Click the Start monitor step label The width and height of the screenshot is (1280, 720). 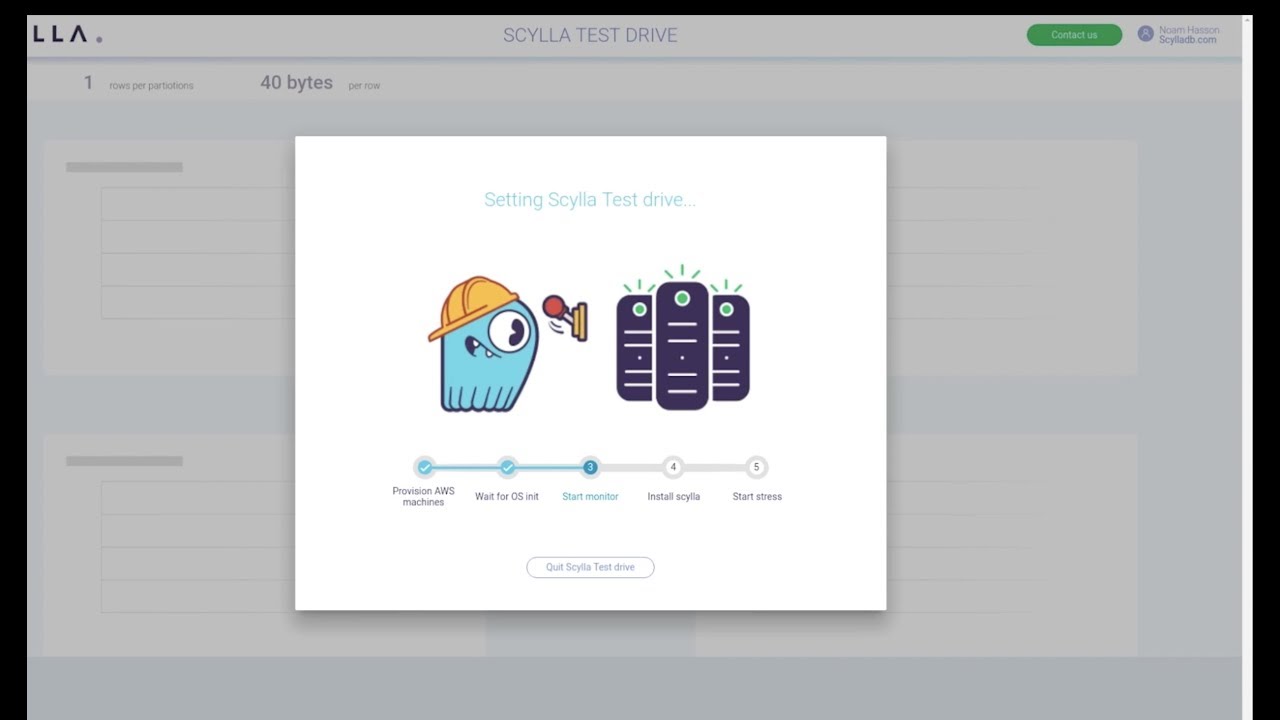(590, 496)
